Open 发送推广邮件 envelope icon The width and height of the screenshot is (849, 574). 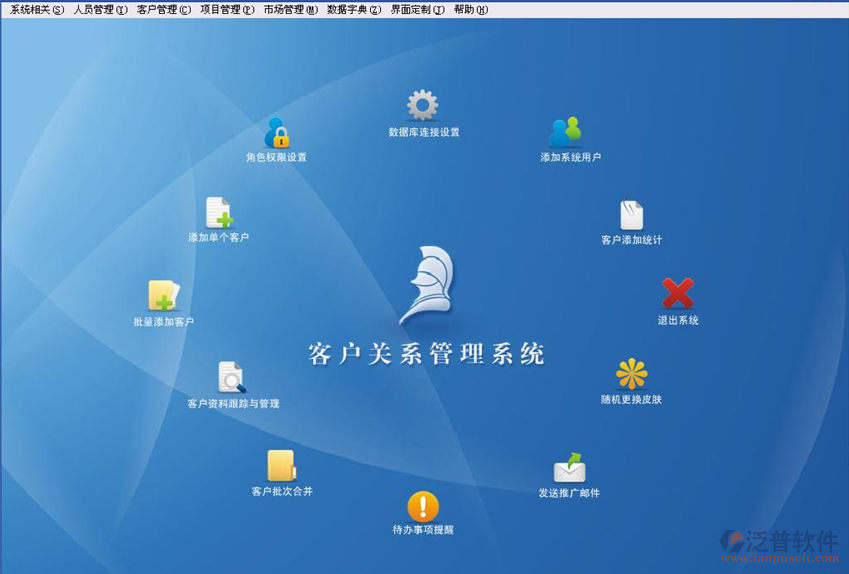[x=569, y=468]
